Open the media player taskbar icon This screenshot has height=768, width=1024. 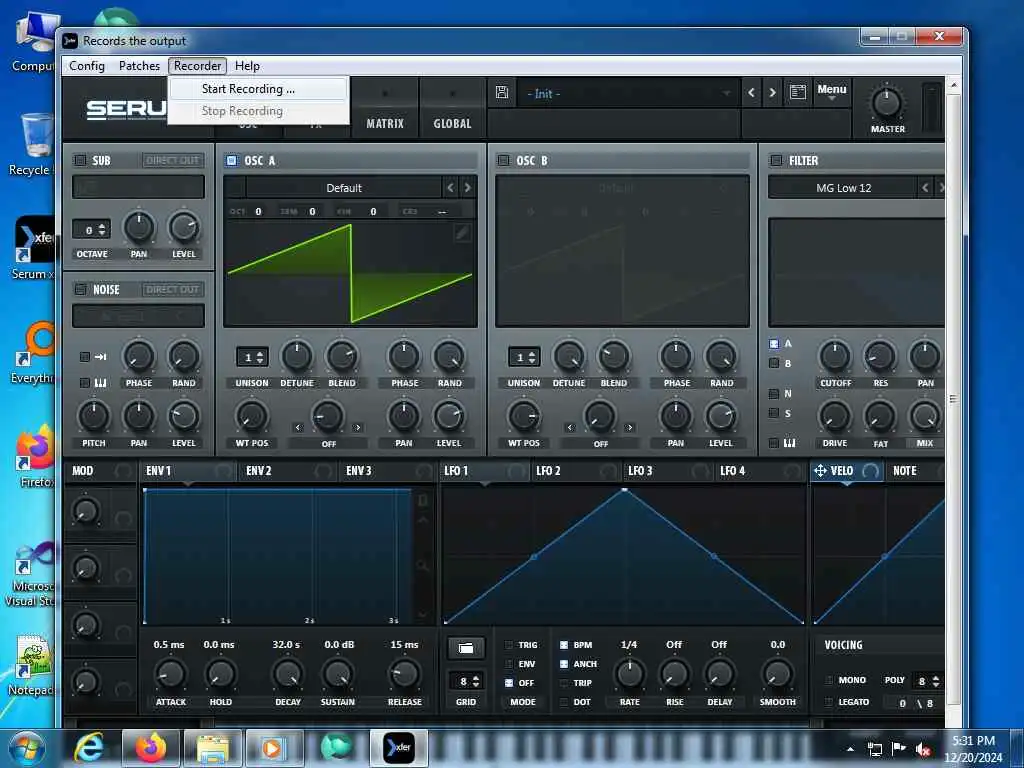pos(273,747)
